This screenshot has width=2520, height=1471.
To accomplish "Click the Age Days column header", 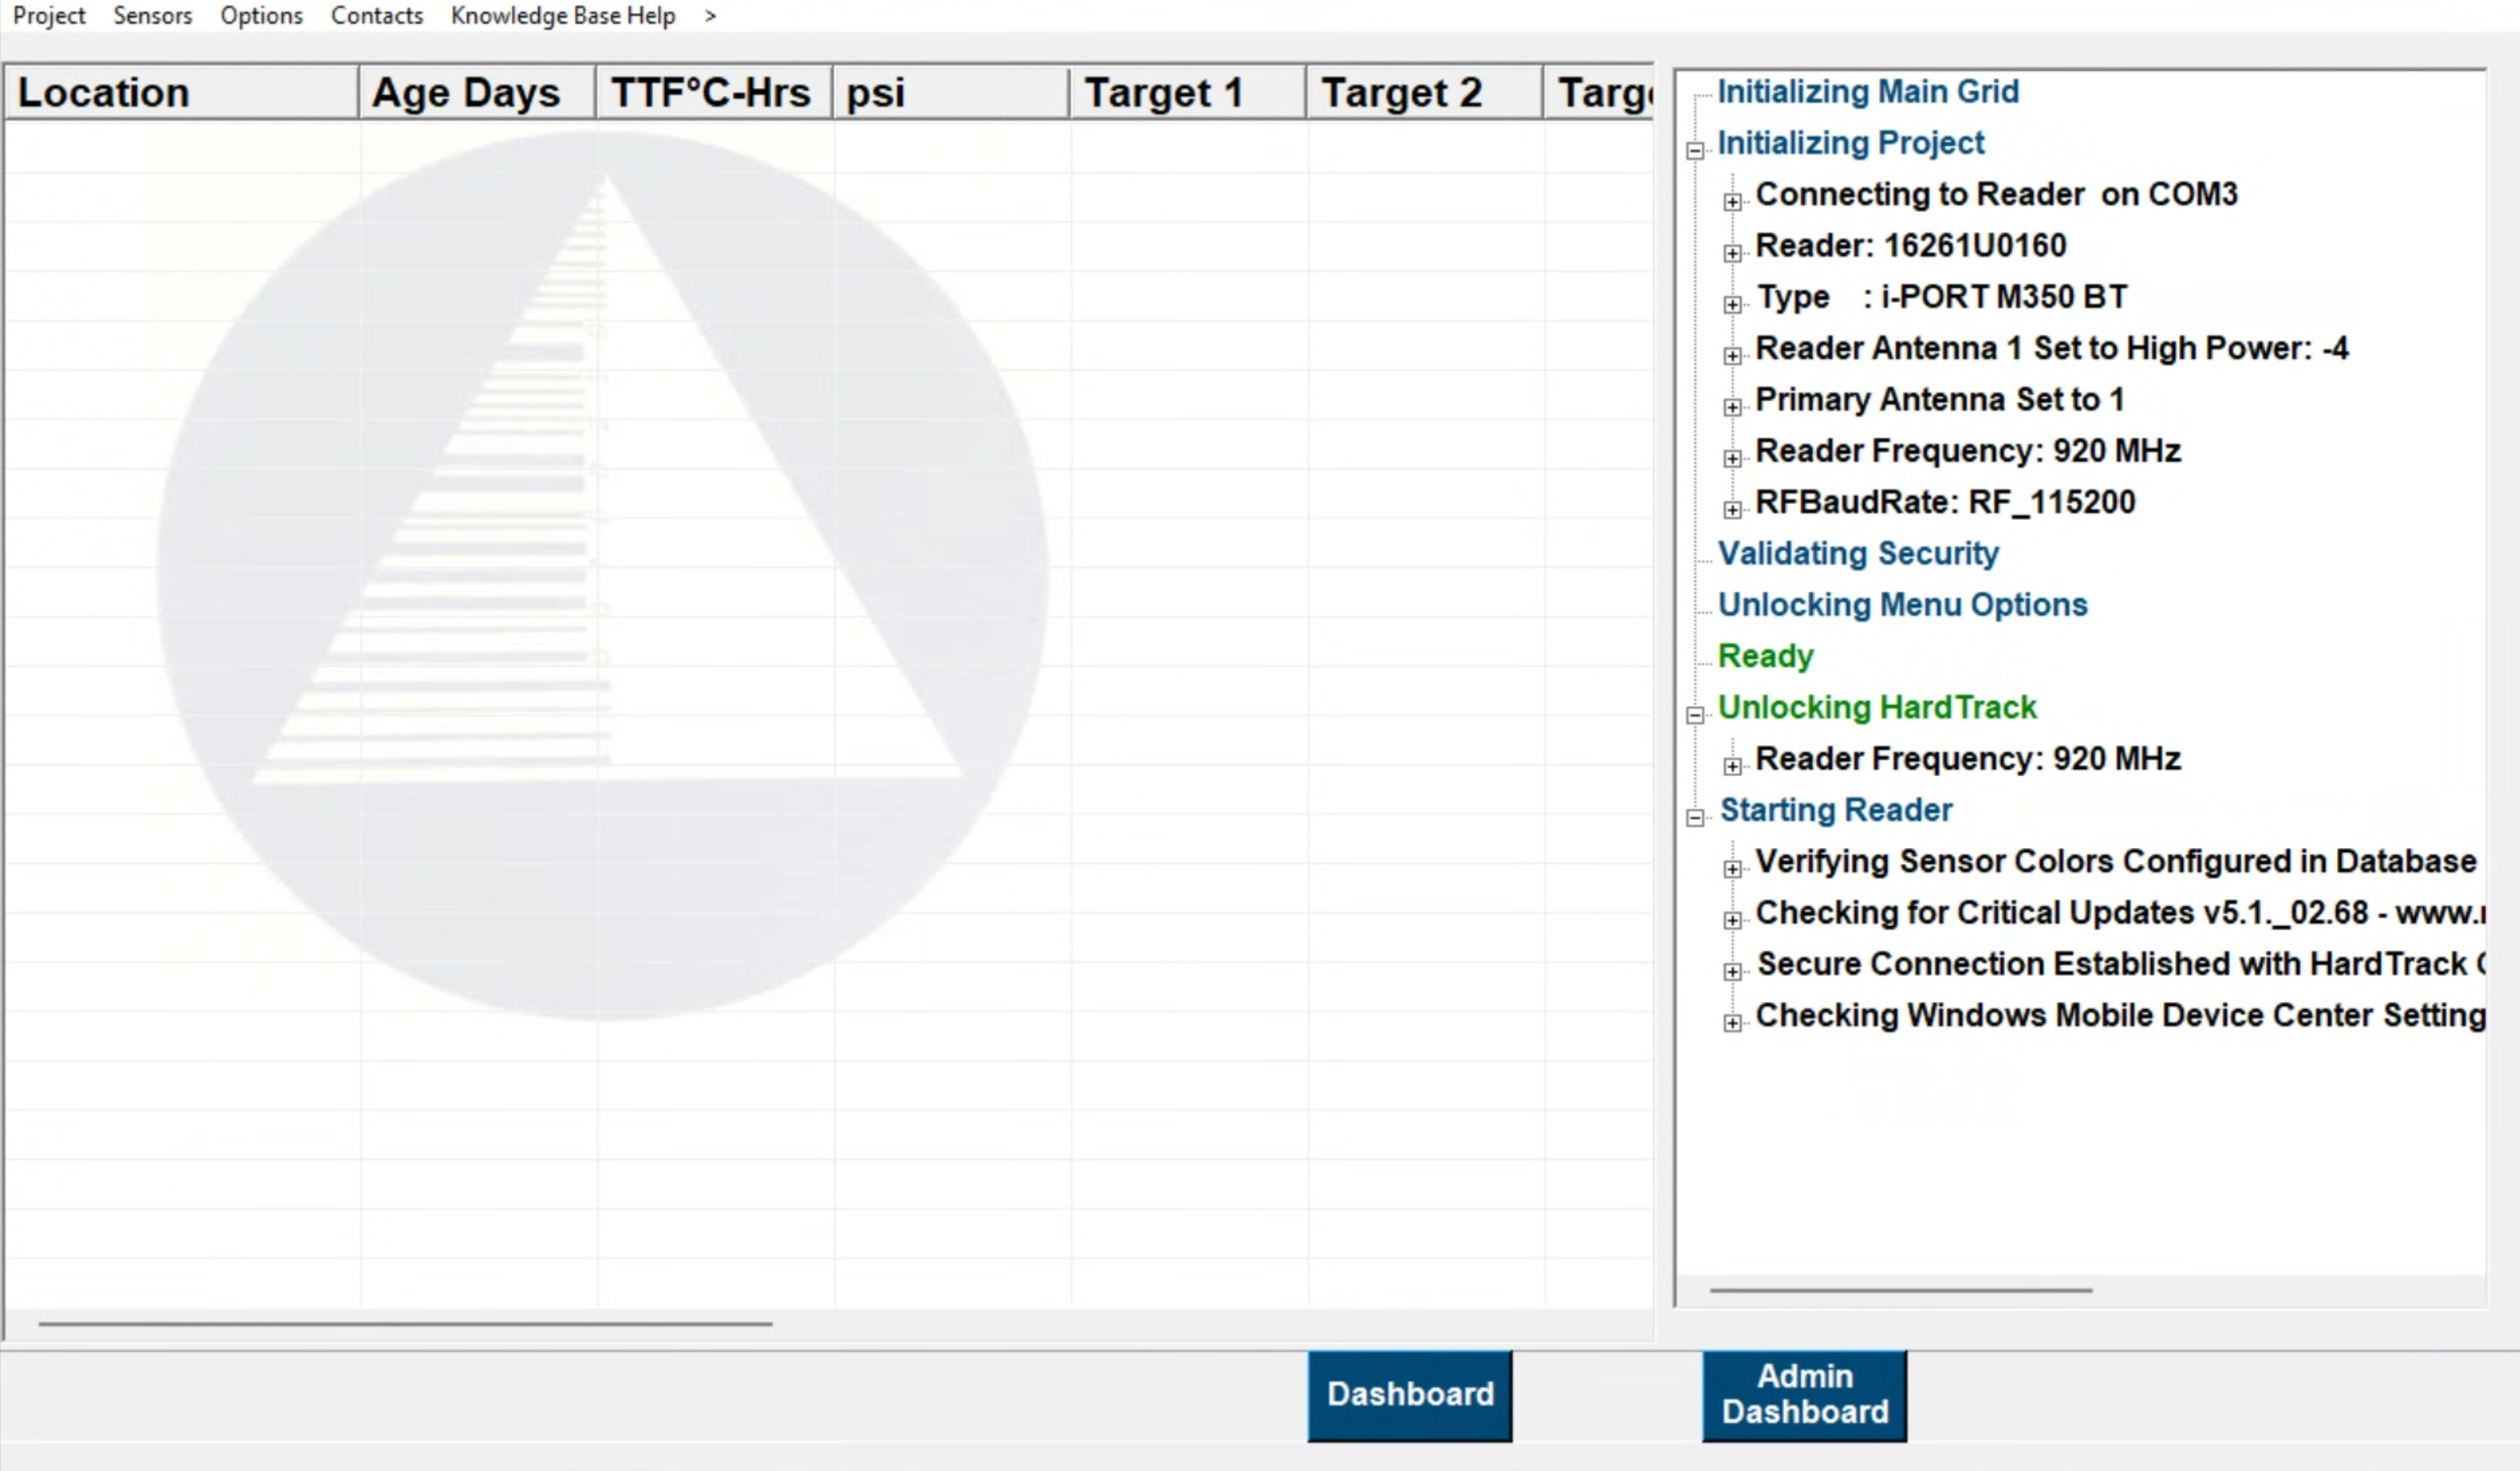I will coord(476,93).
